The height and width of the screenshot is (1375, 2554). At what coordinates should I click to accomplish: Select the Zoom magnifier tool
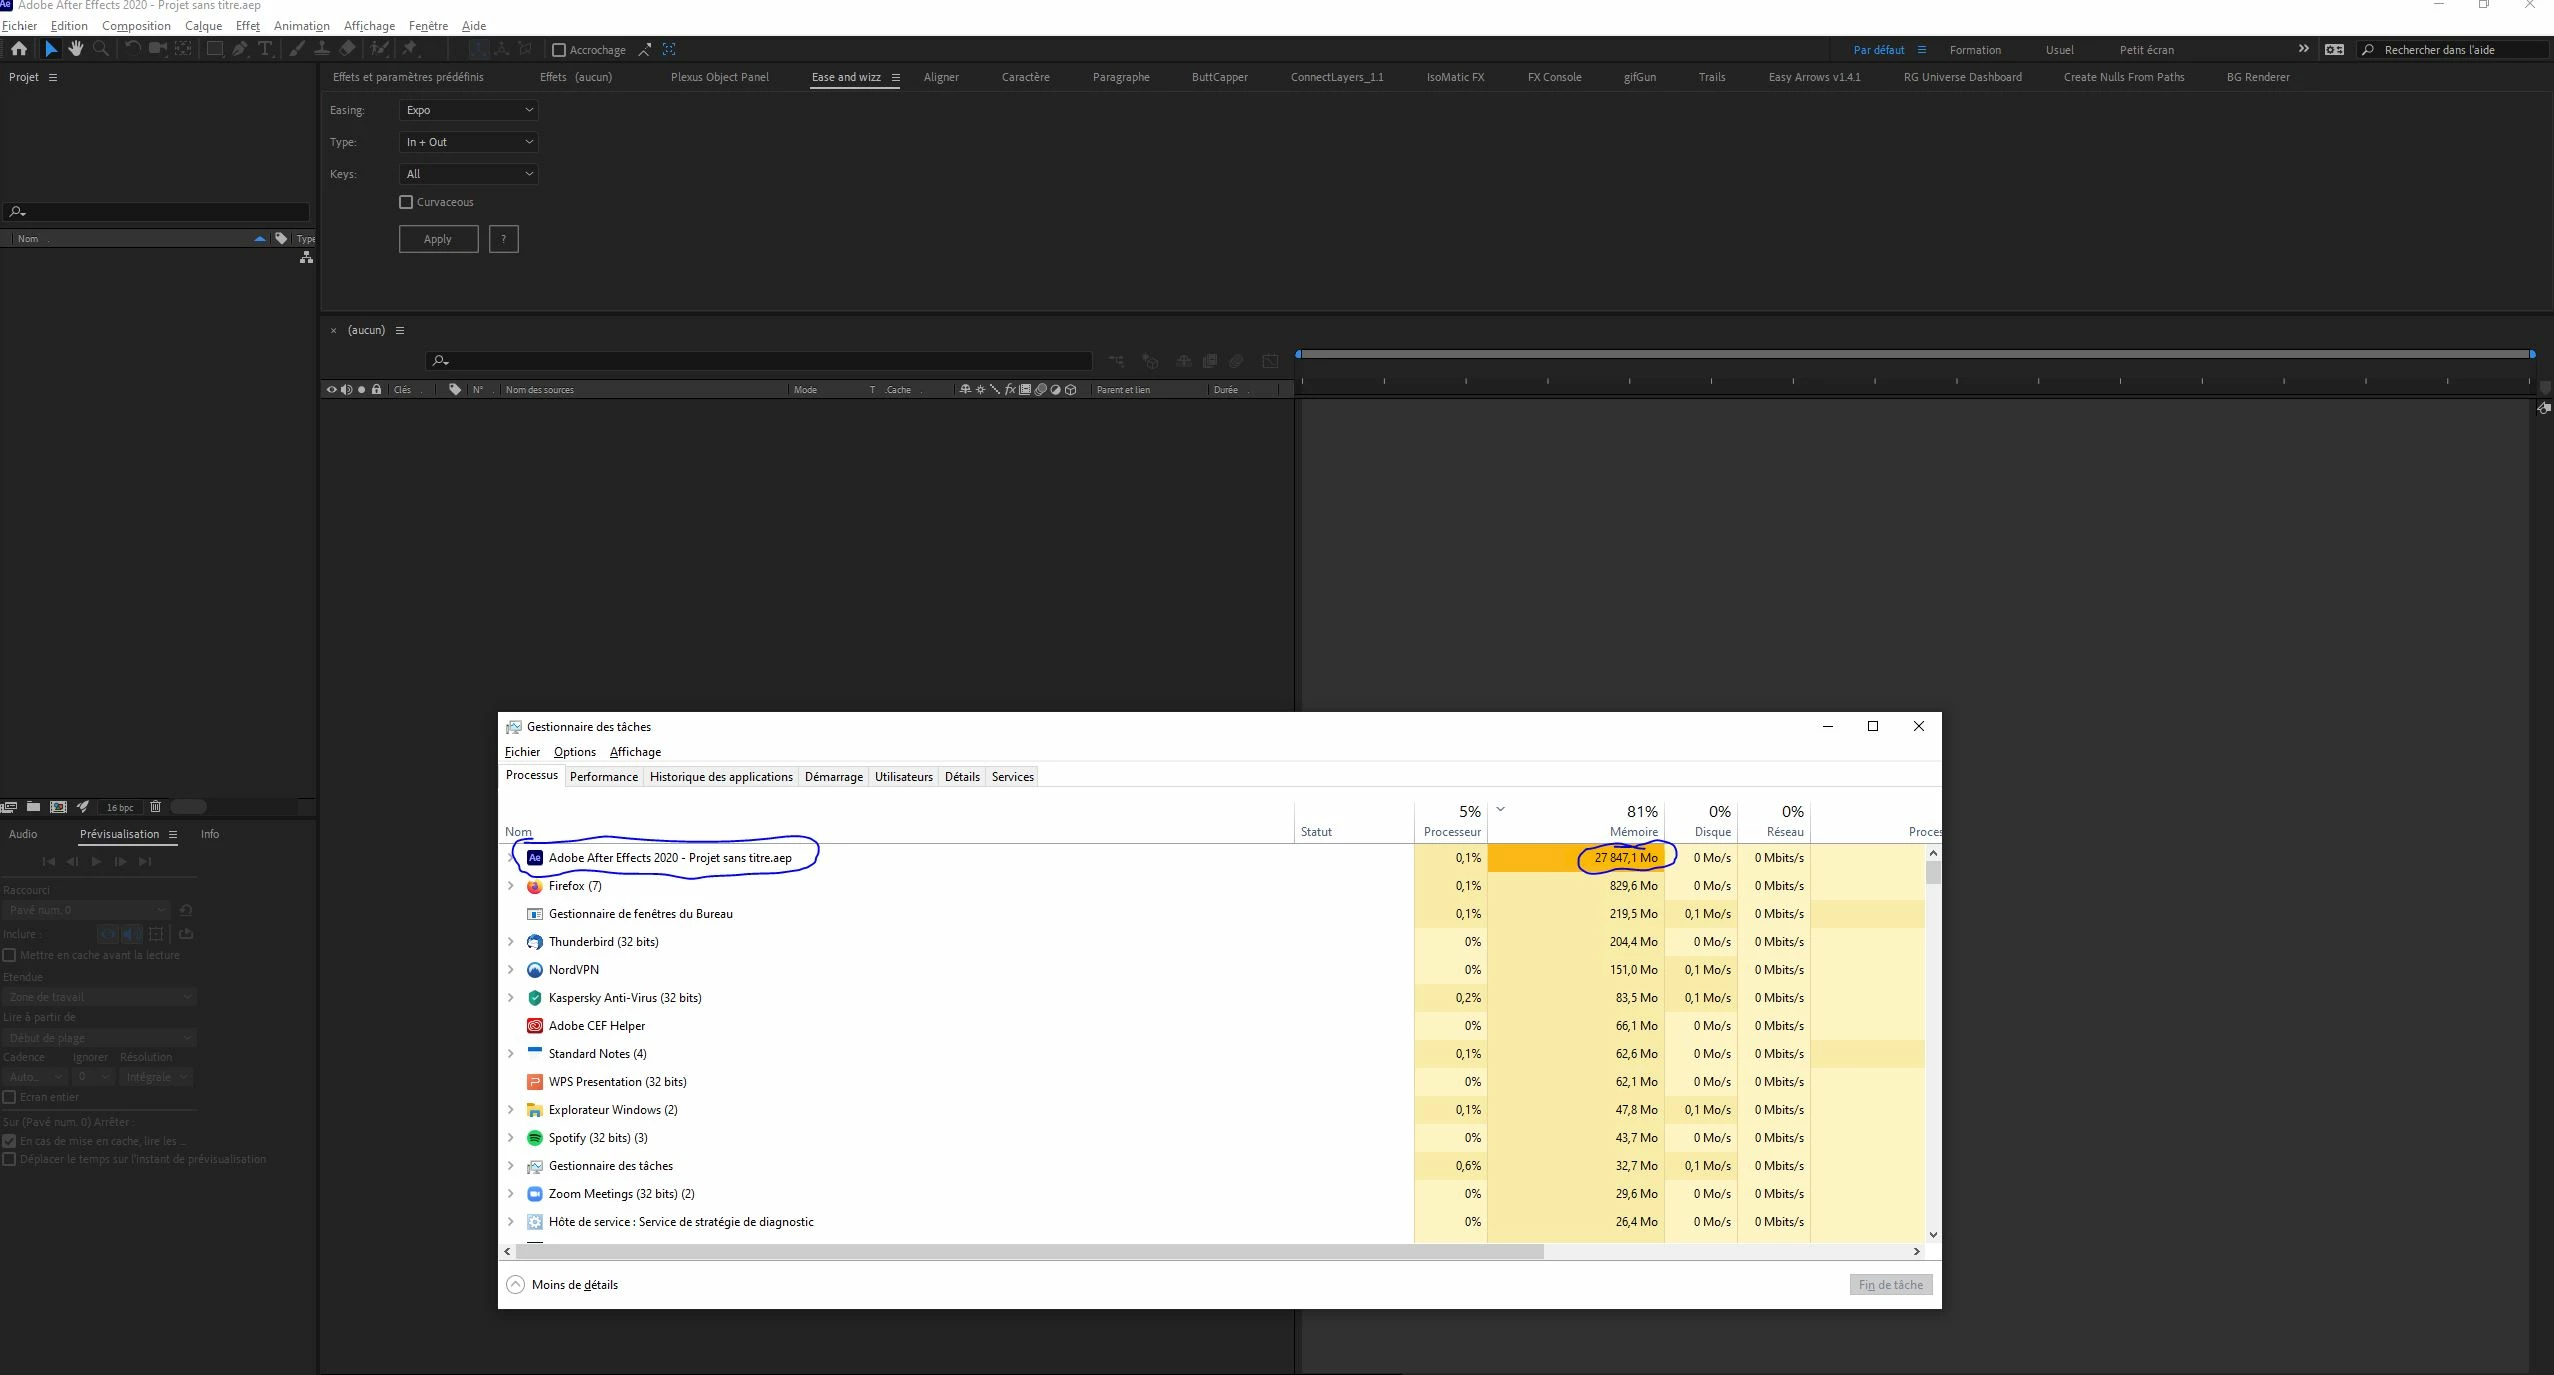pyautogui.click(x=101, y=49)
